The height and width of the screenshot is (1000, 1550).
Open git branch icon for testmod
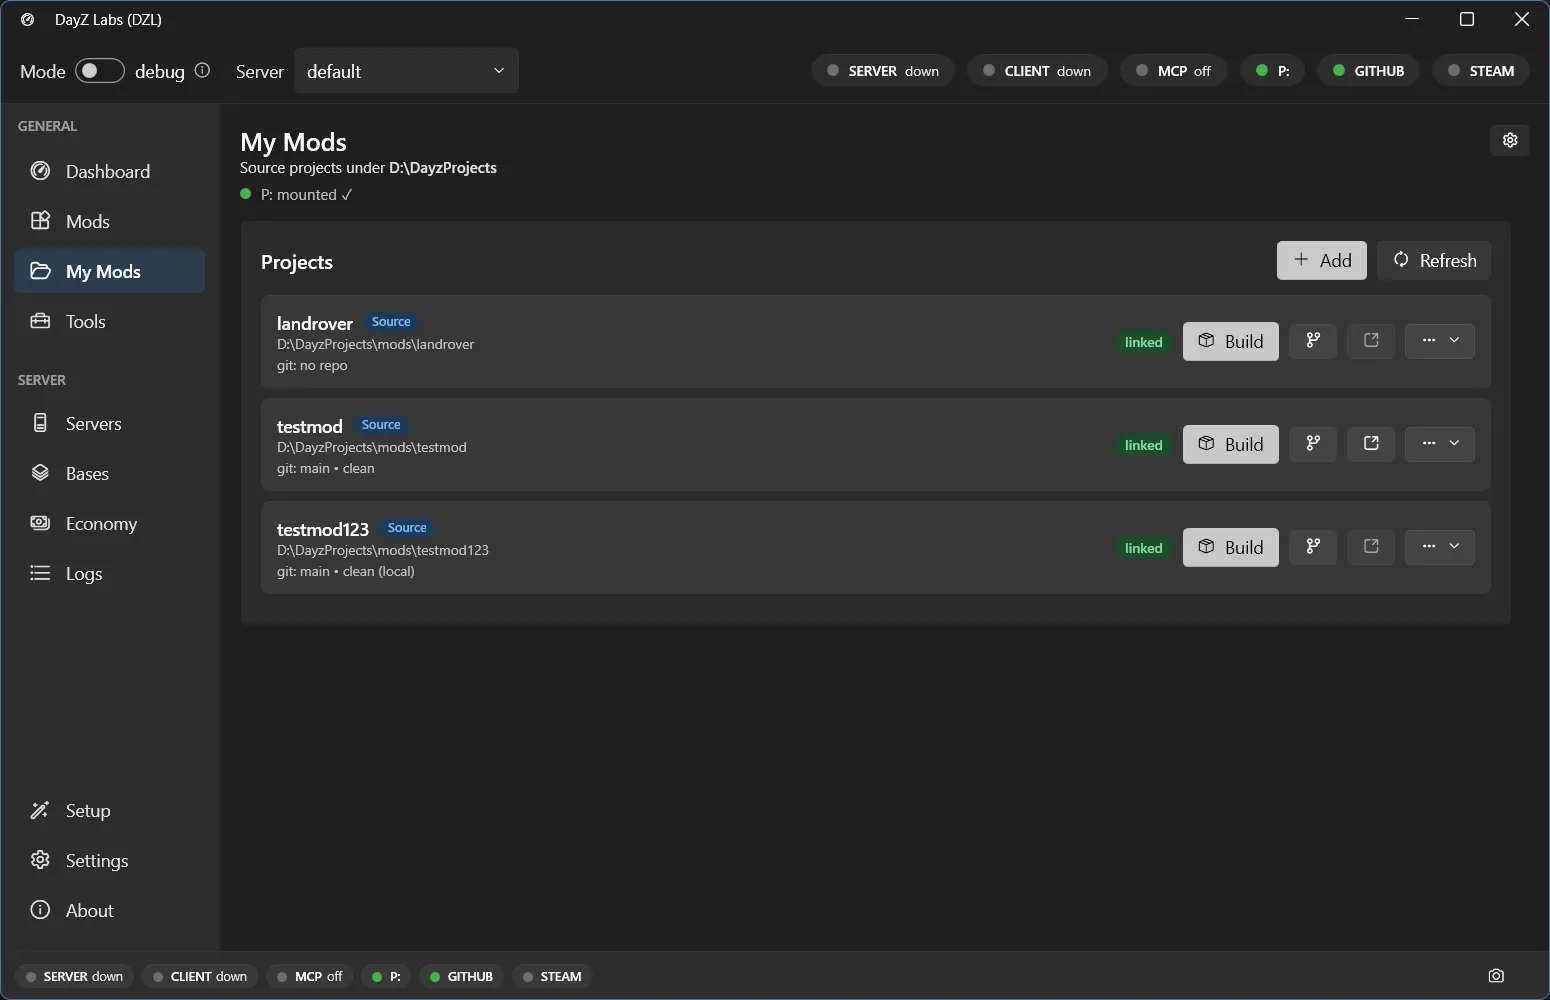click(1313, 444)
